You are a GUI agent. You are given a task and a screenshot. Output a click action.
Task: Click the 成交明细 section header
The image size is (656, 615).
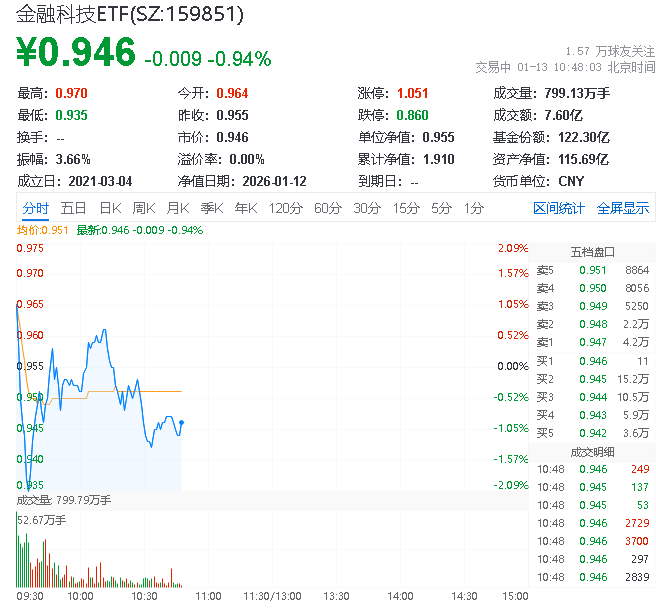pyautogui.click(x=592, y=451)
